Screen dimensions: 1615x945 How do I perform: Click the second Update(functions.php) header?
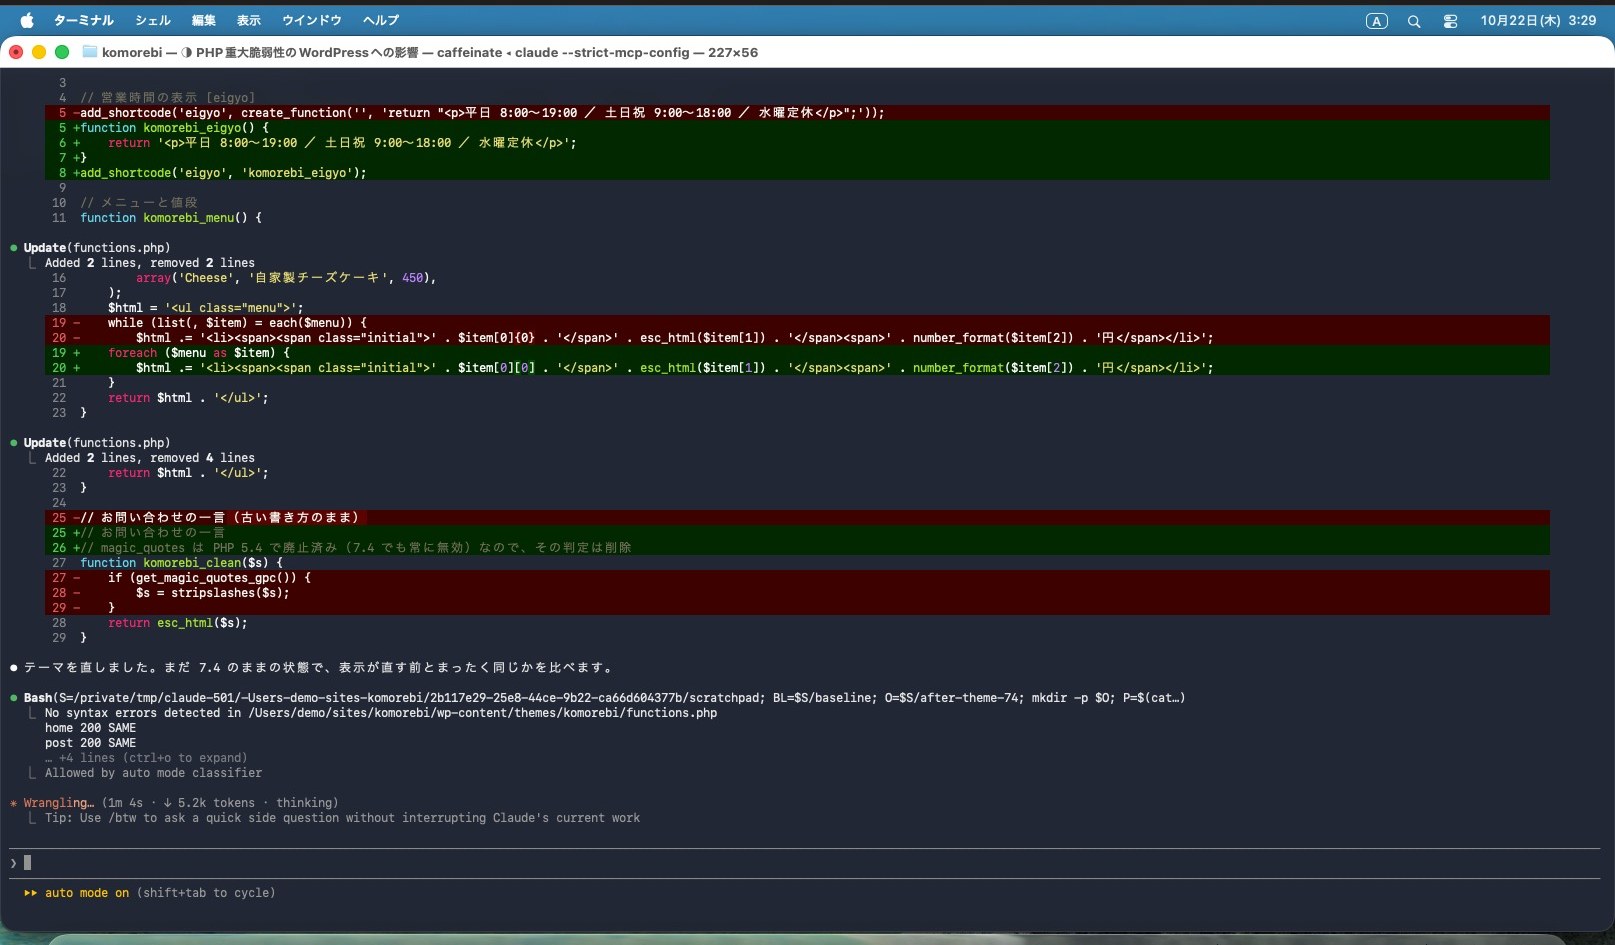[97, 442]
